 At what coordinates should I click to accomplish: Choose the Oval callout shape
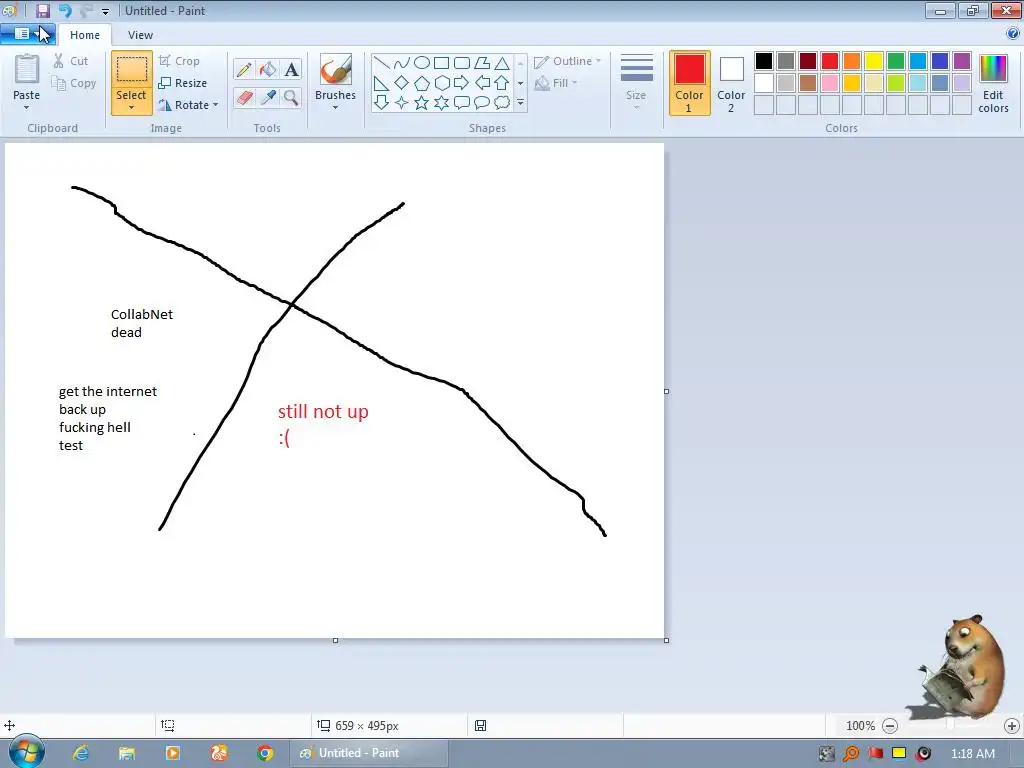point(482,103)
